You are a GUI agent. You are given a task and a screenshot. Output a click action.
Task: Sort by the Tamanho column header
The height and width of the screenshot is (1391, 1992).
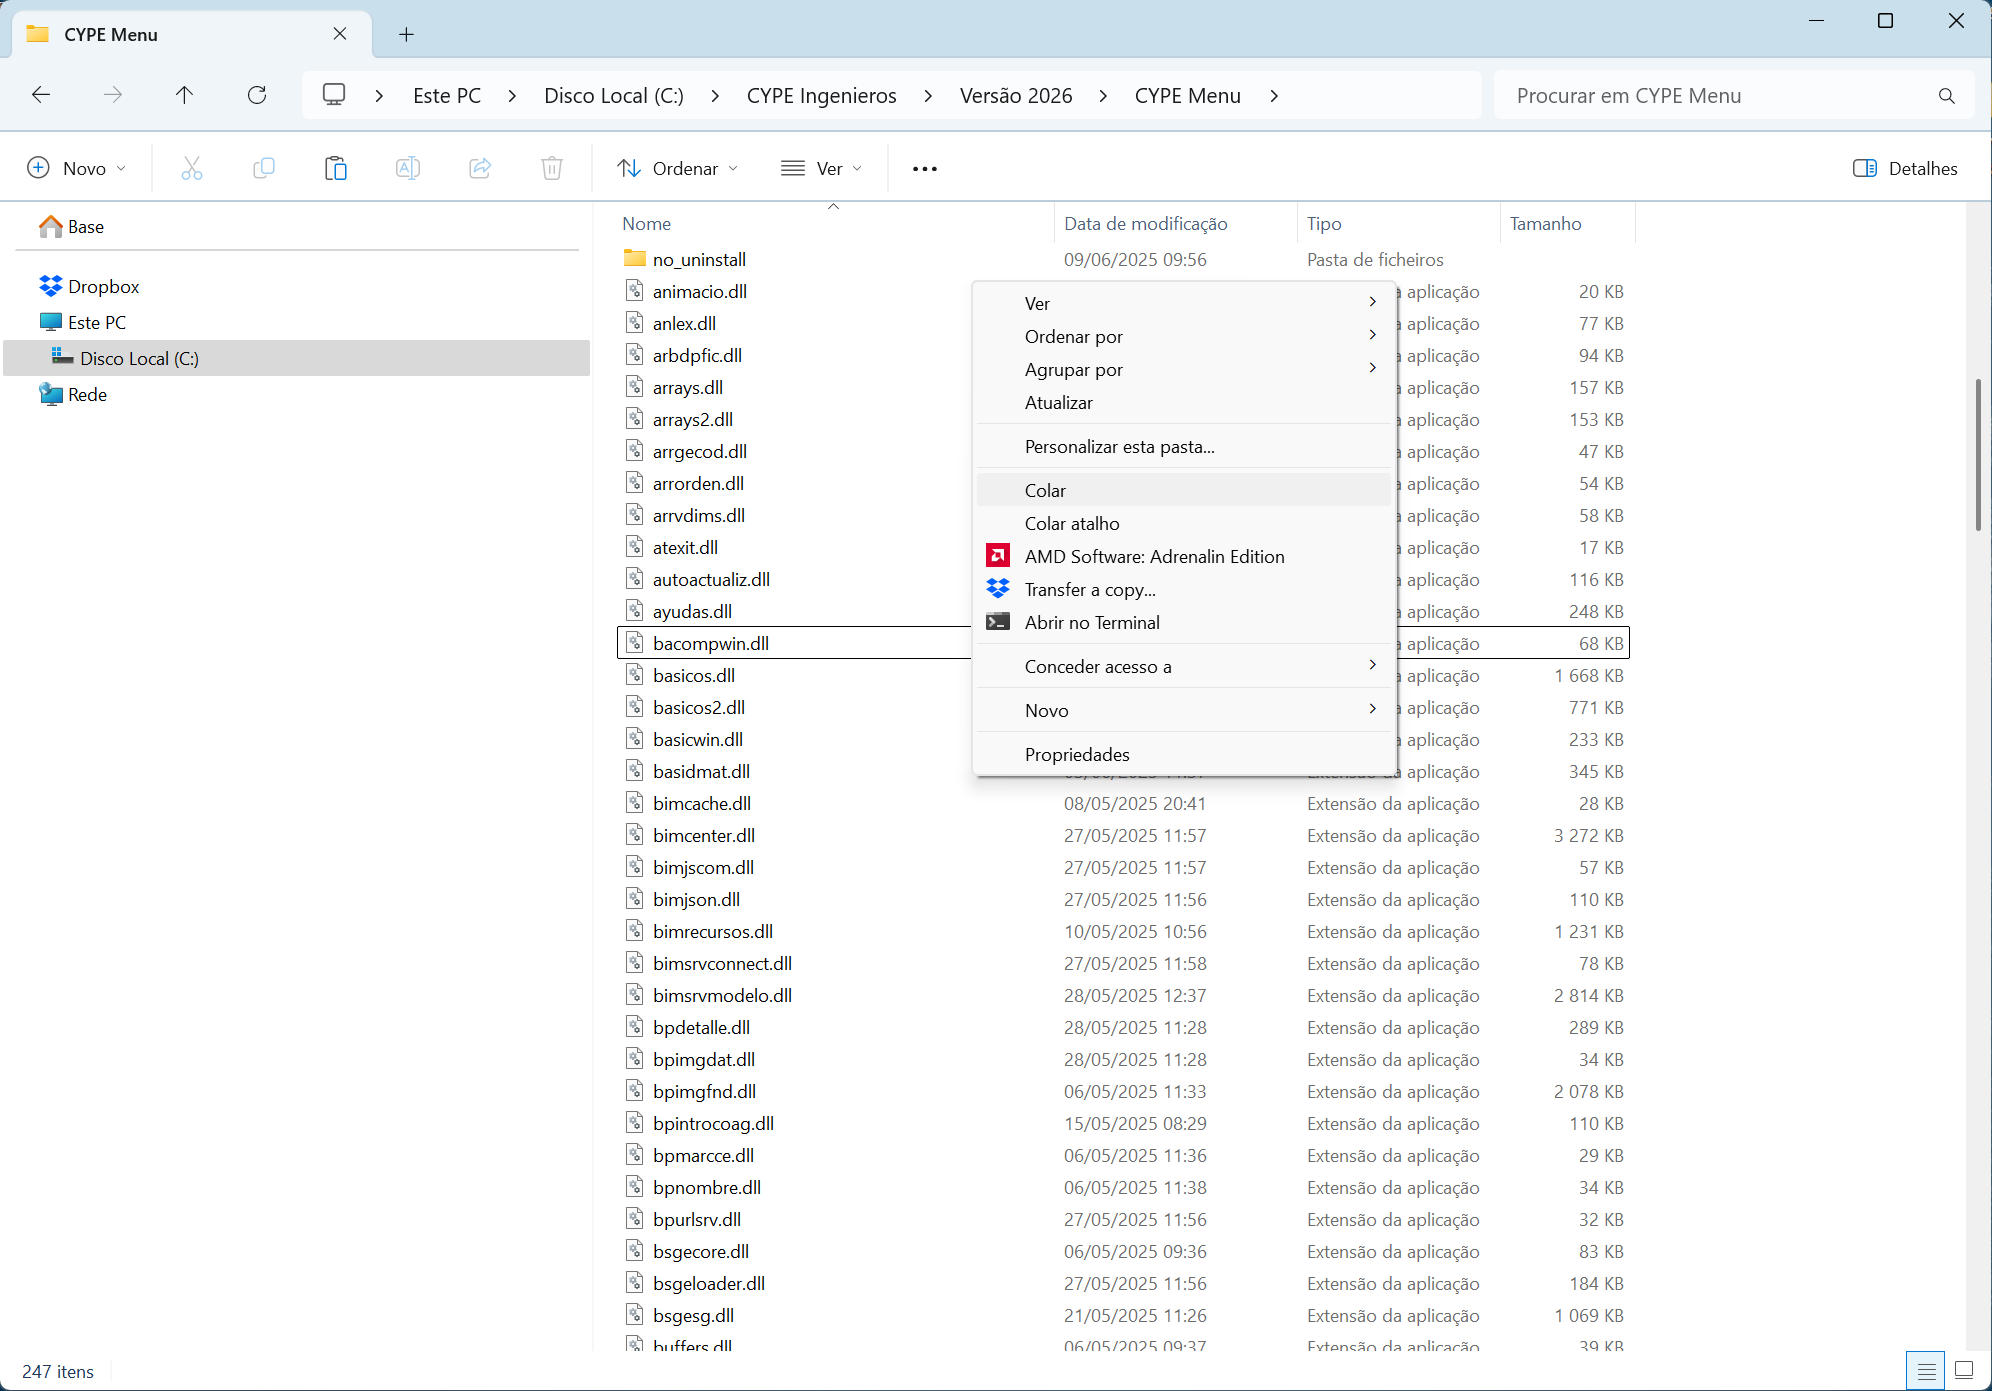pyautogui.click(x=1545, y=224)
